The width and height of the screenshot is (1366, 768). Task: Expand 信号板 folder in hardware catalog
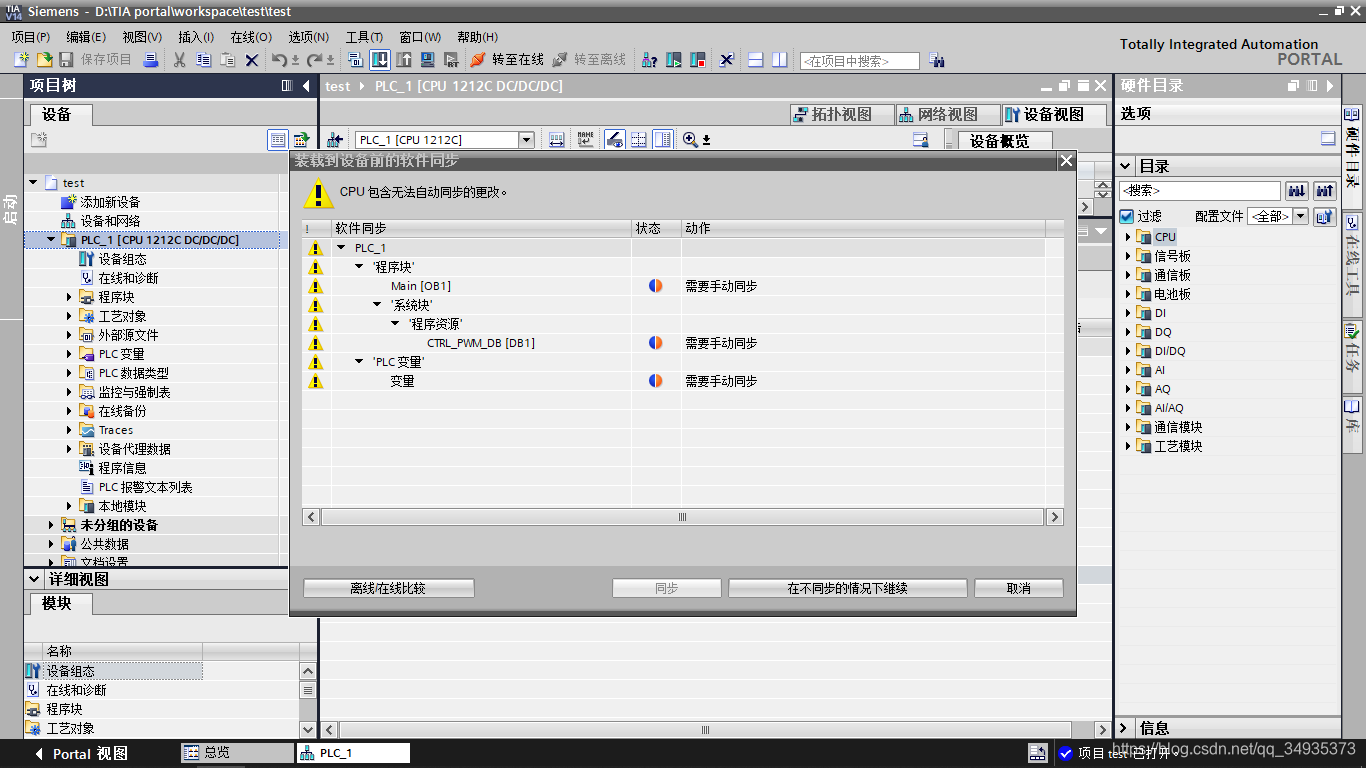pos(1128,256)
